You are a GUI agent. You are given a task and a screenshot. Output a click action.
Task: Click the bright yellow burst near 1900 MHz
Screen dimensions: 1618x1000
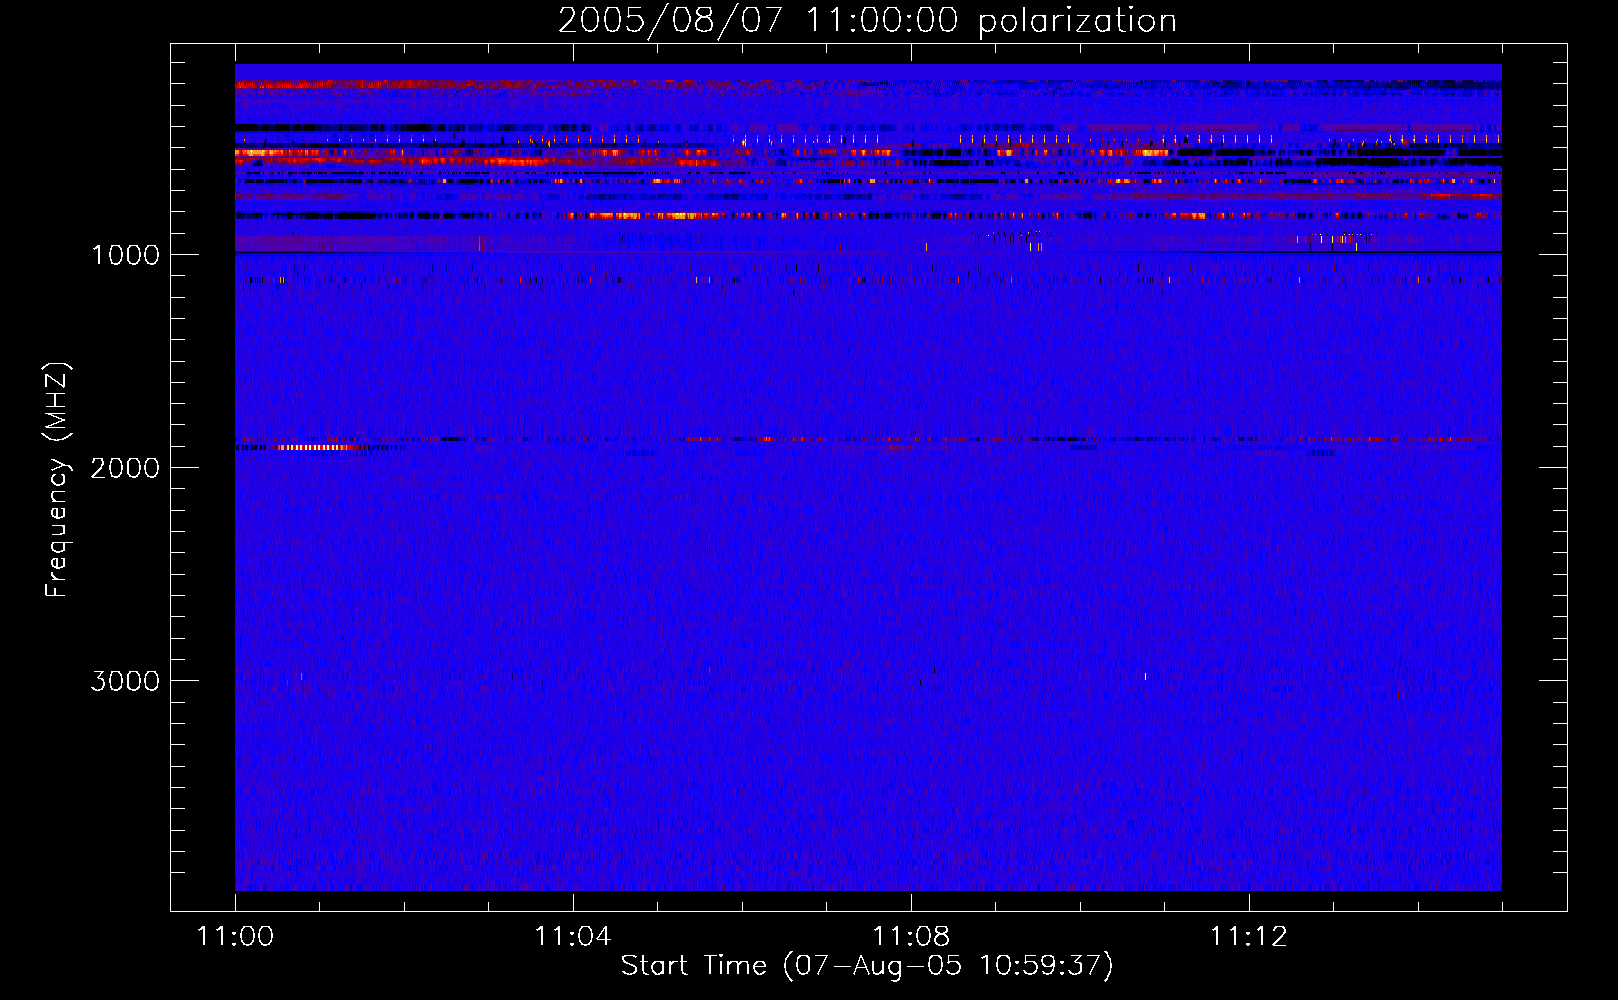(315, 447)
